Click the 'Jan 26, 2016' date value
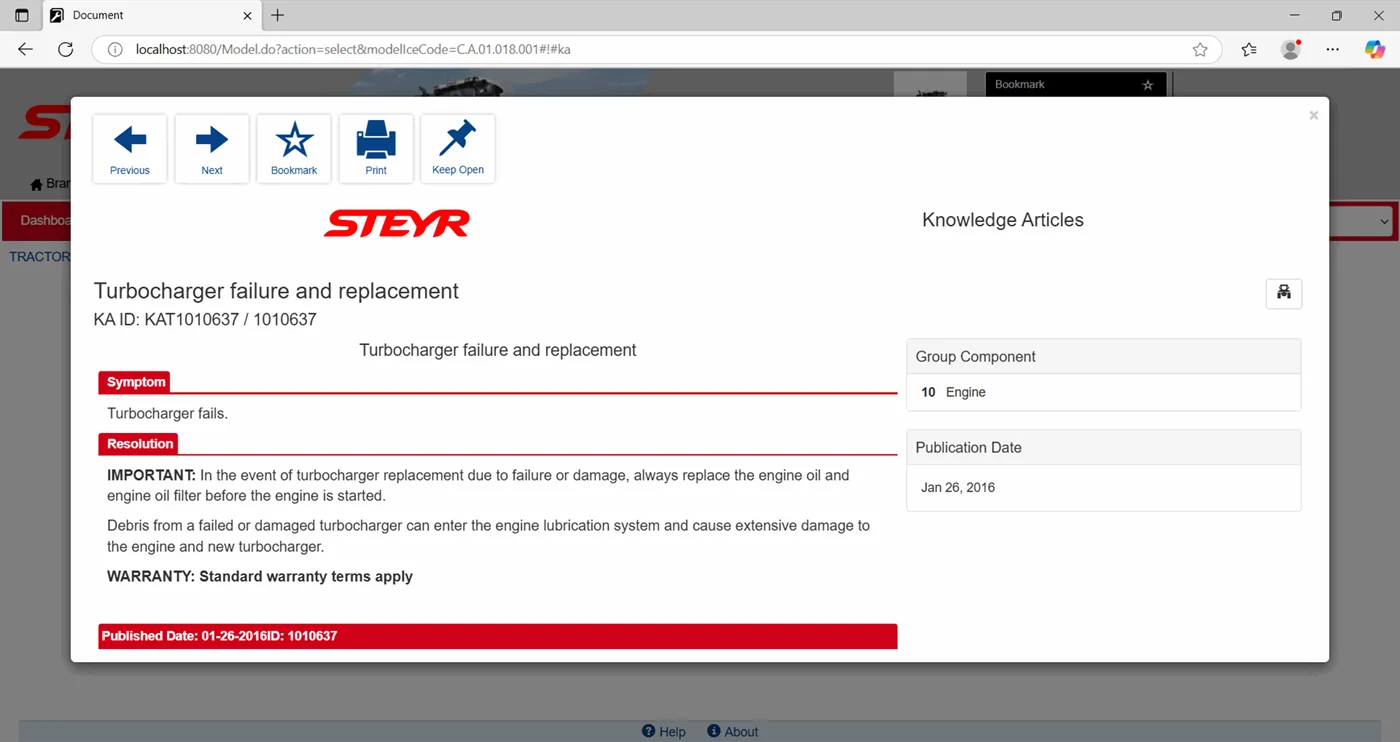The image size is (1400, 742). pos(958,488)
